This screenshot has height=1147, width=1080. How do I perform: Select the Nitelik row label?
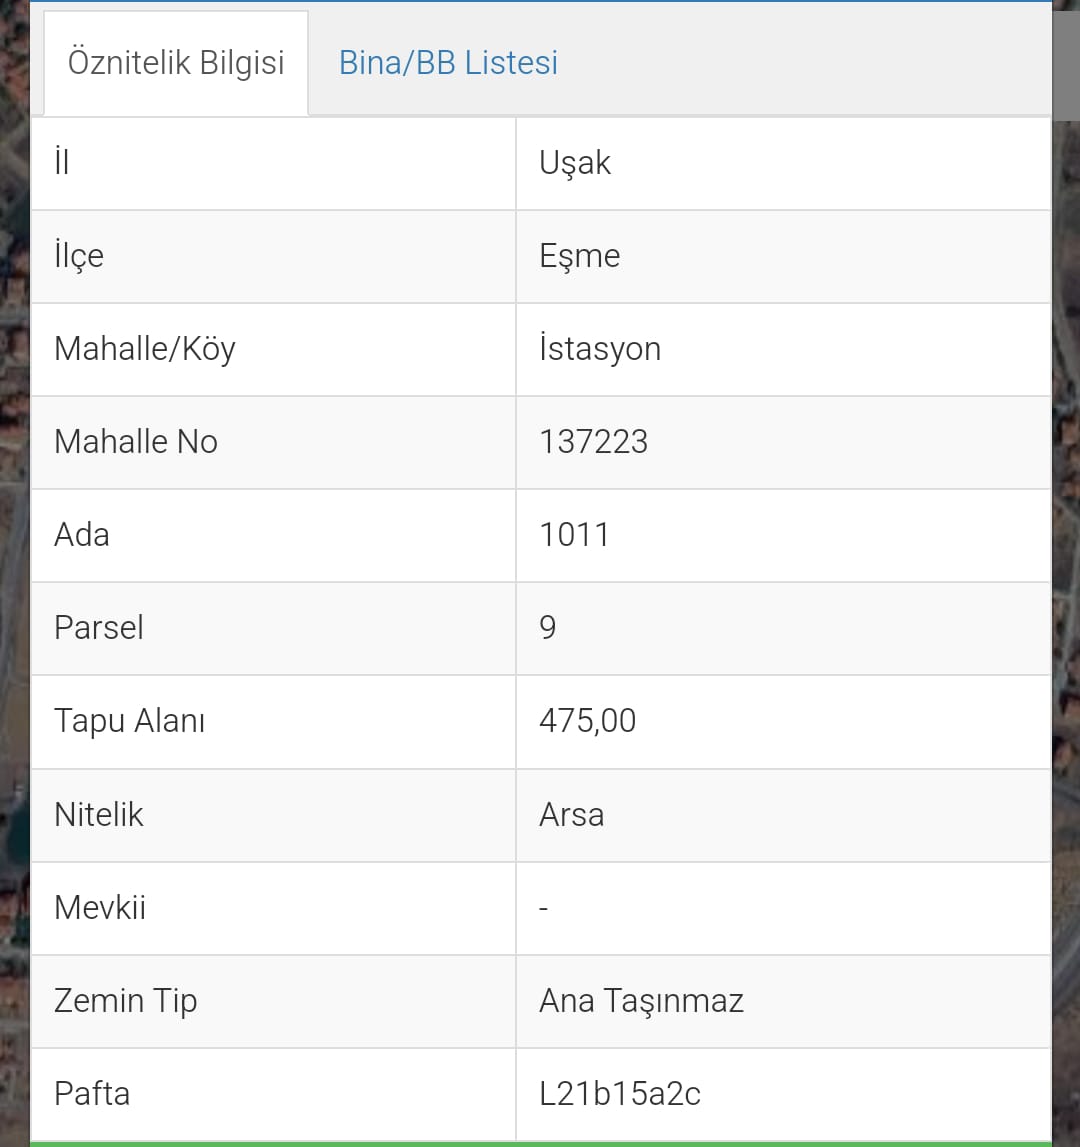click(99, 815)
